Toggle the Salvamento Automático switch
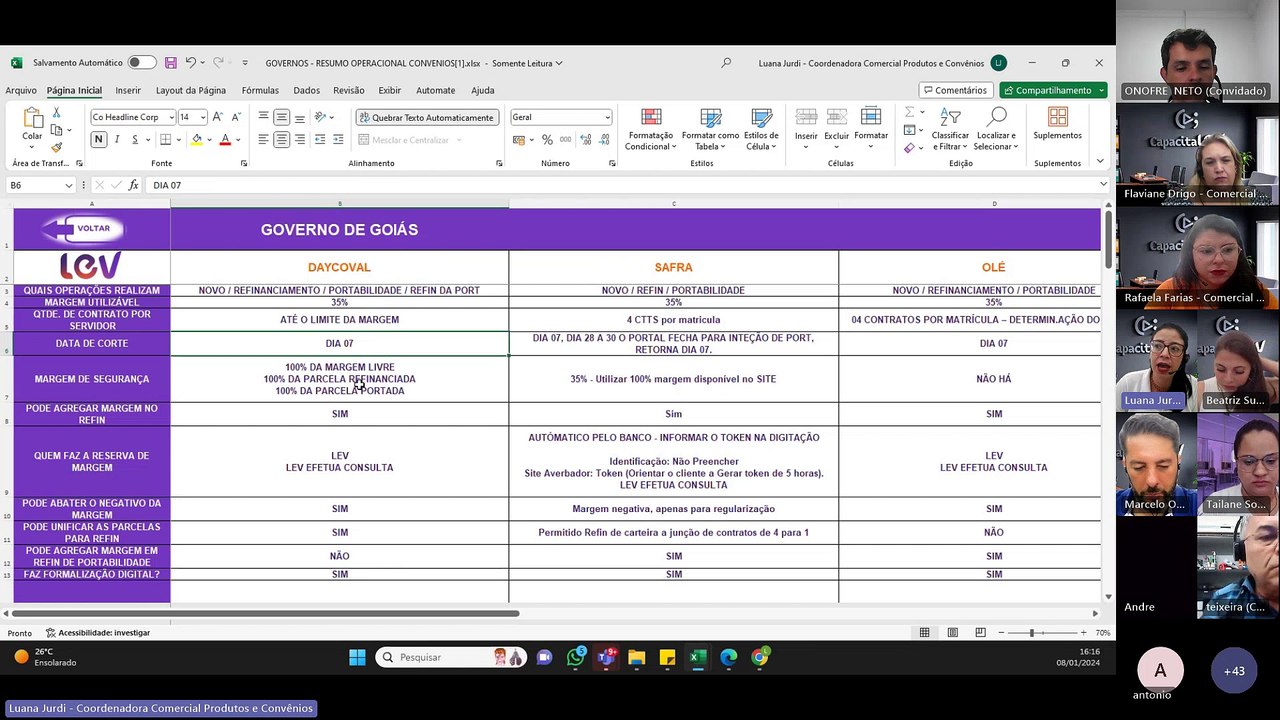This screenshot has width=1280, height=720. coord(141,63)
